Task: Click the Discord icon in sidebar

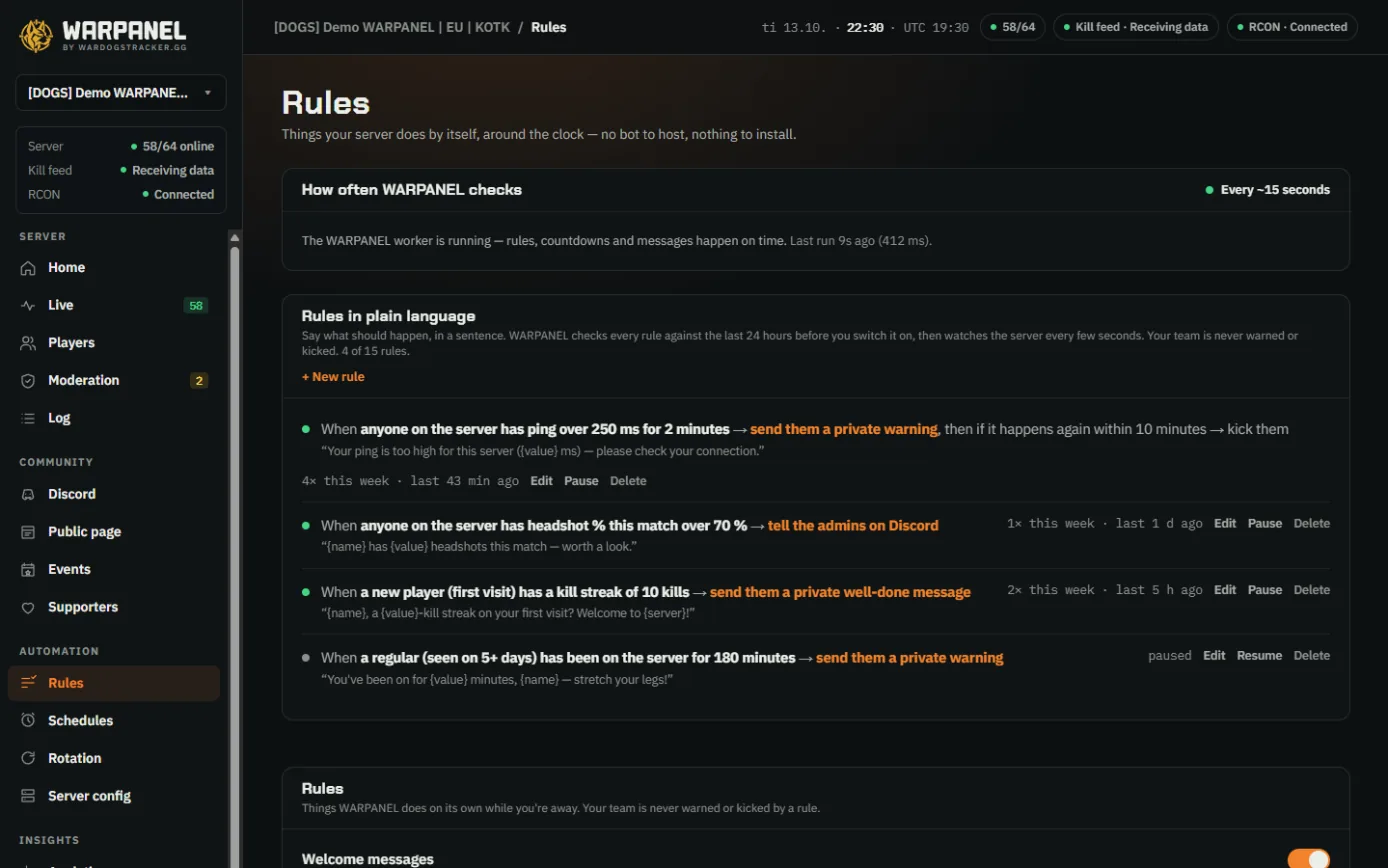Action: click(28, 494)
